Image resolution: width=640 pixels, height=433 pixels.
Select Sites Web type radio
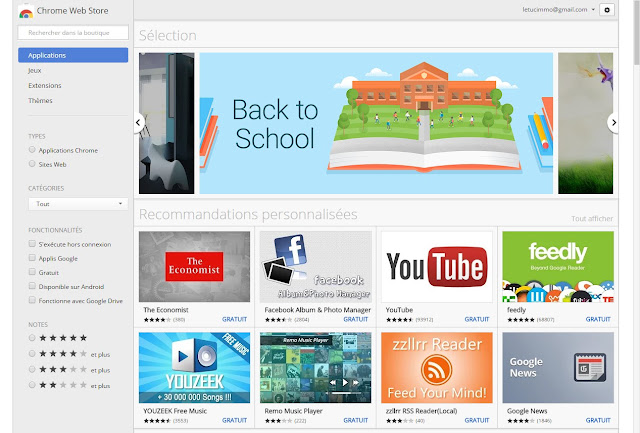coord(32,164)
